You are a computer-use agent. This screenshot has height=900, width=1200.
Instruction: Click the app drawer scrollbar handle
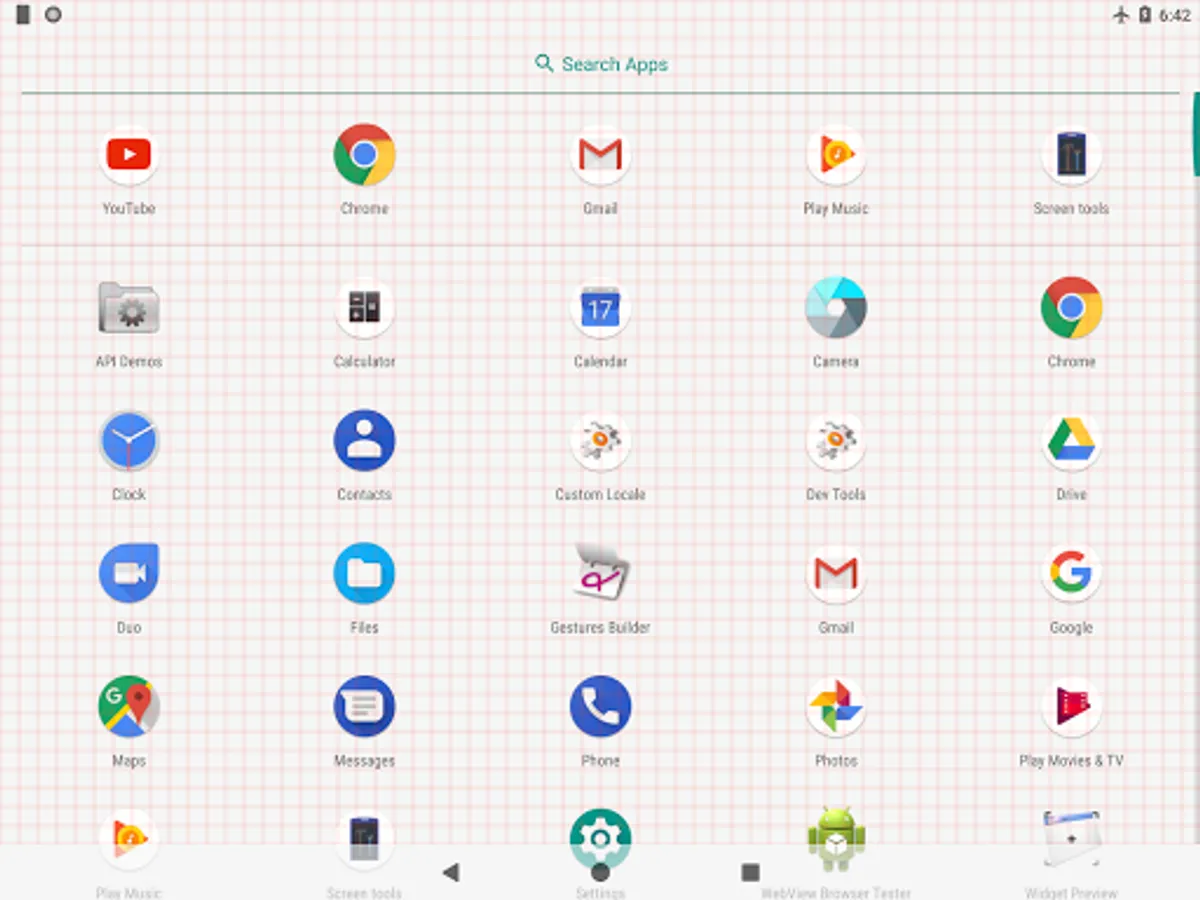coord(1195,134)
